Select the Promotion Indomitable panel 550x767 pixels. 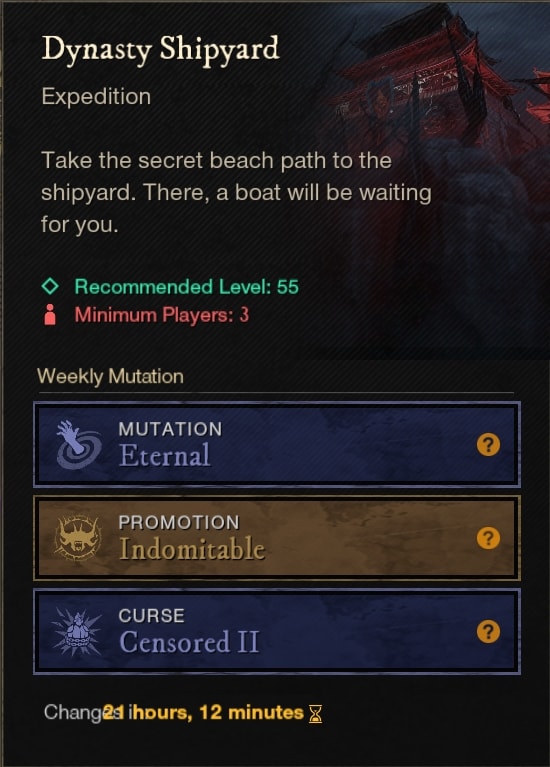click(x=277, y=538)
